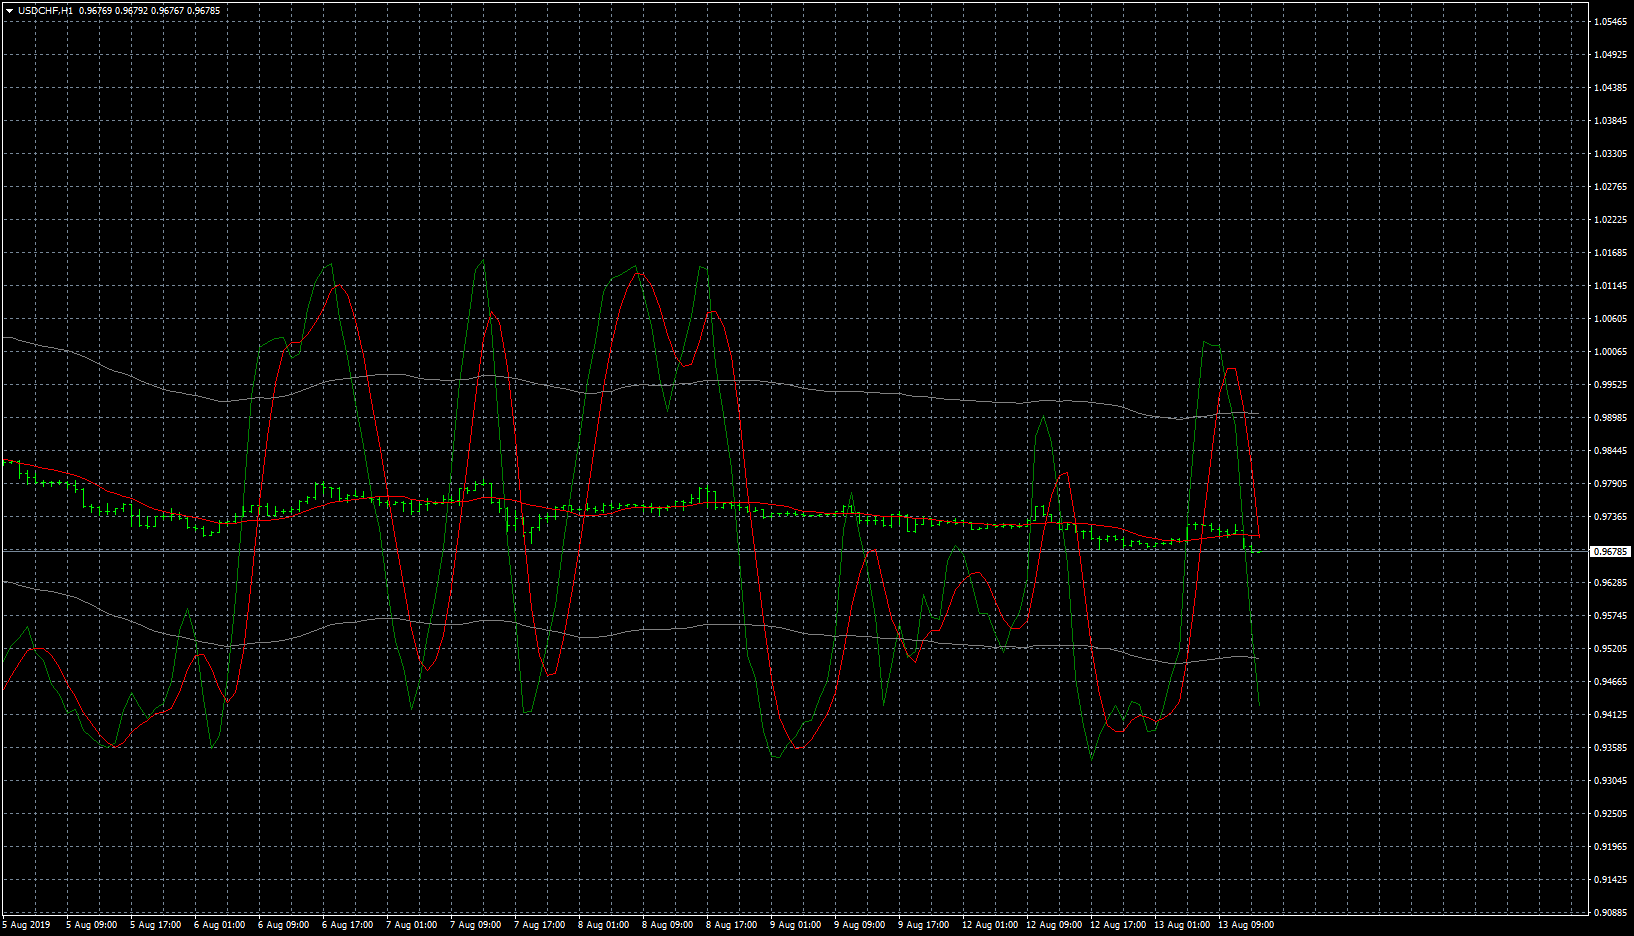Screen dimensions: 1634x936
Task: Click the 0.91425 price axis label
Action: click(x=1610, y=880)
